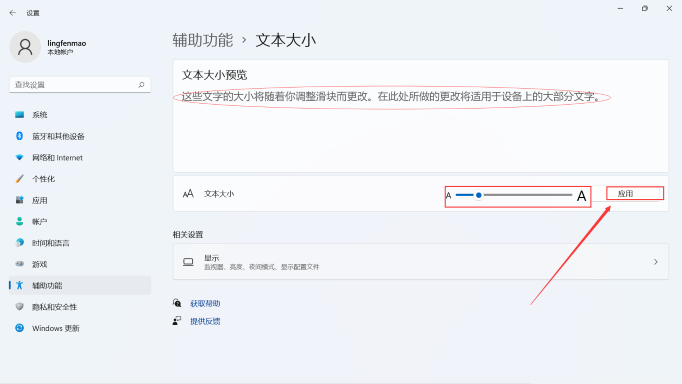Click the search magnifier icon
682x384 pixels.
pyautogui.click(x=141, y=85)
